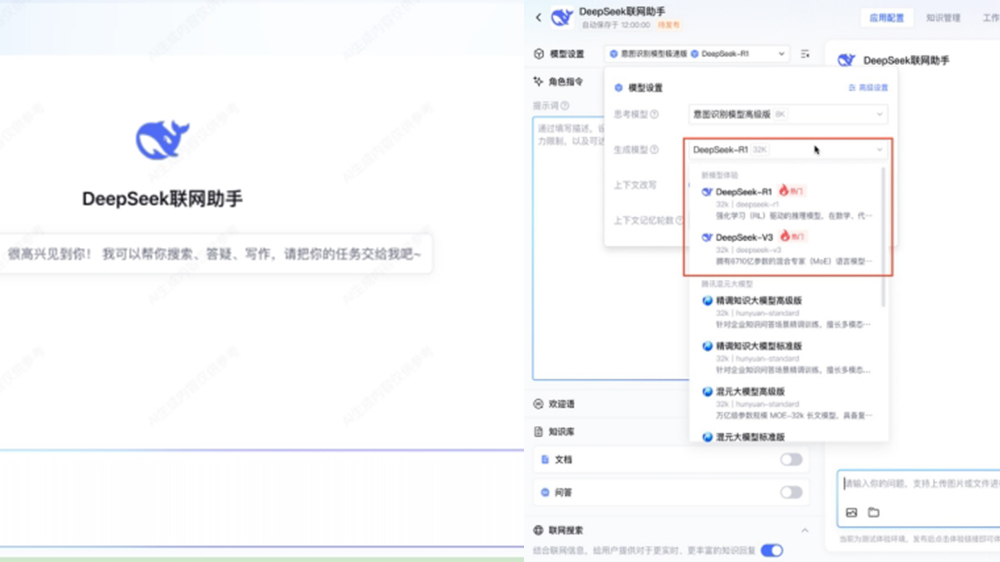The width and height of the screenshot is (1000, 562).
Task: Select 精调知识大模型高级版 model option
Action: pyautogui.click(x=787, y=312)
